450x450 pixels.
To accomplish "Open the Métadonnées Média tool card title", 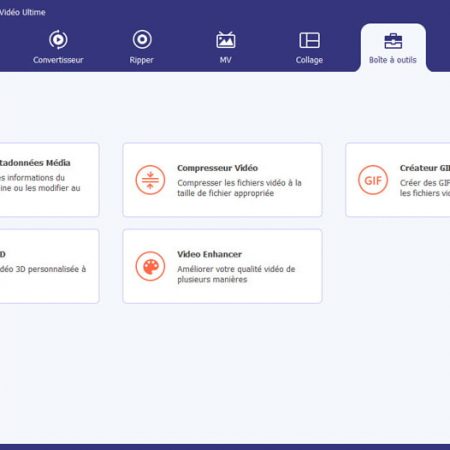I will coord(35,163).
